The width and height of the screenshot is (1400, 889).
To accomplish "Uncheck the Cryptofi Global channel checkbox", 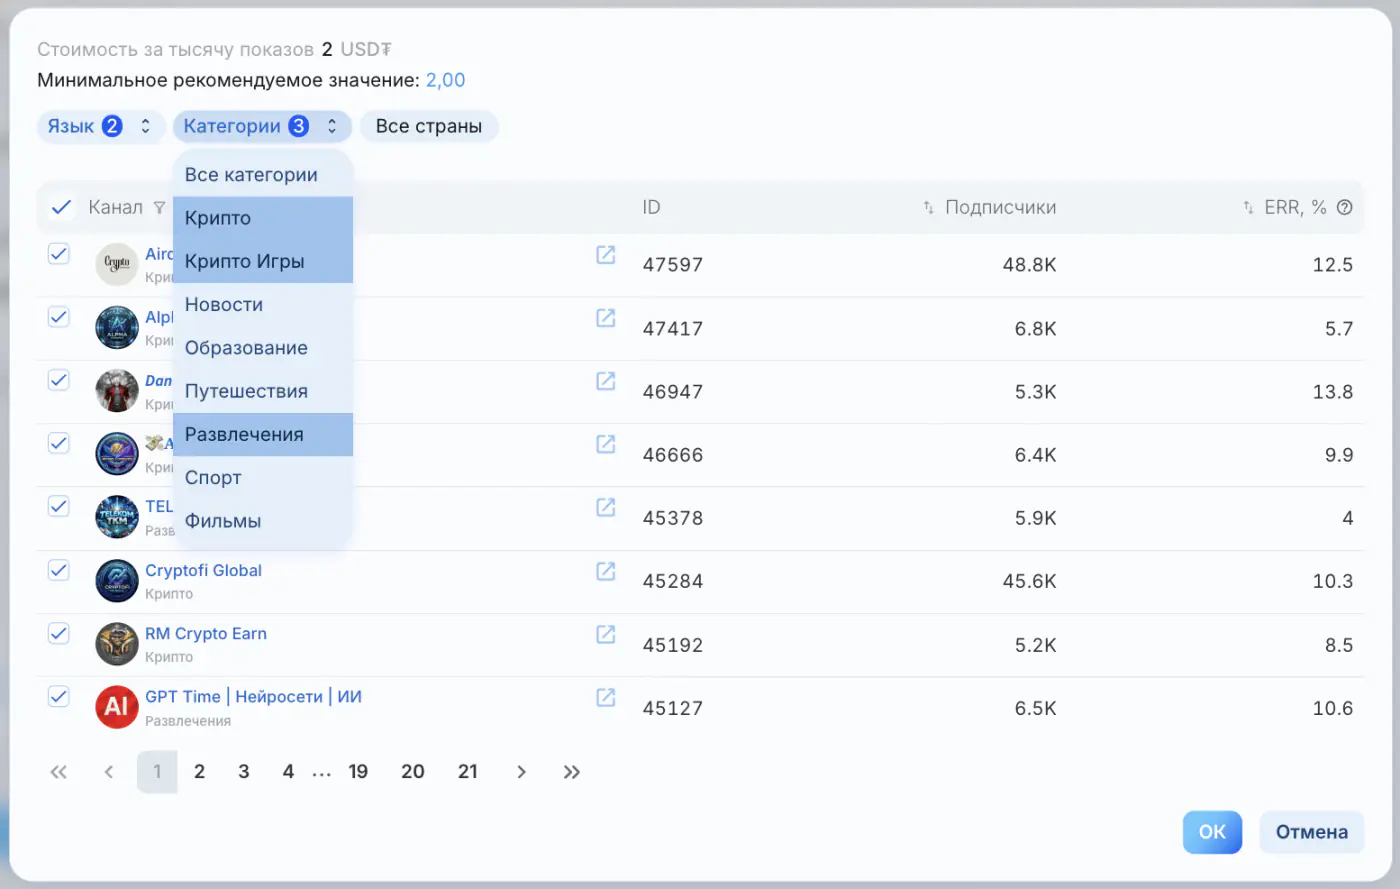I will click(59, 570).
